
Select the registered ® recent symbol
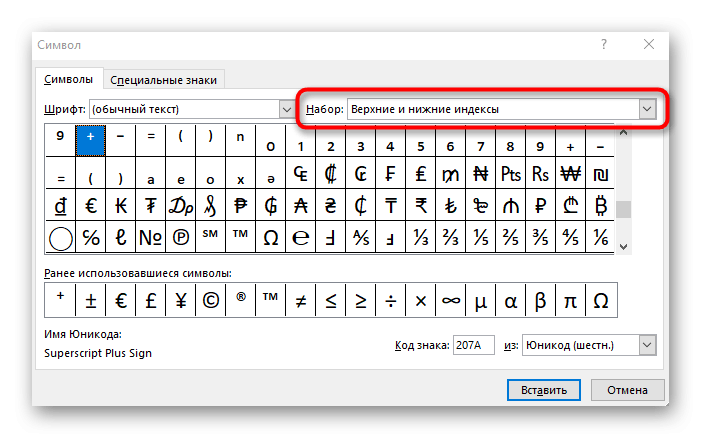(x=240, y=300)
